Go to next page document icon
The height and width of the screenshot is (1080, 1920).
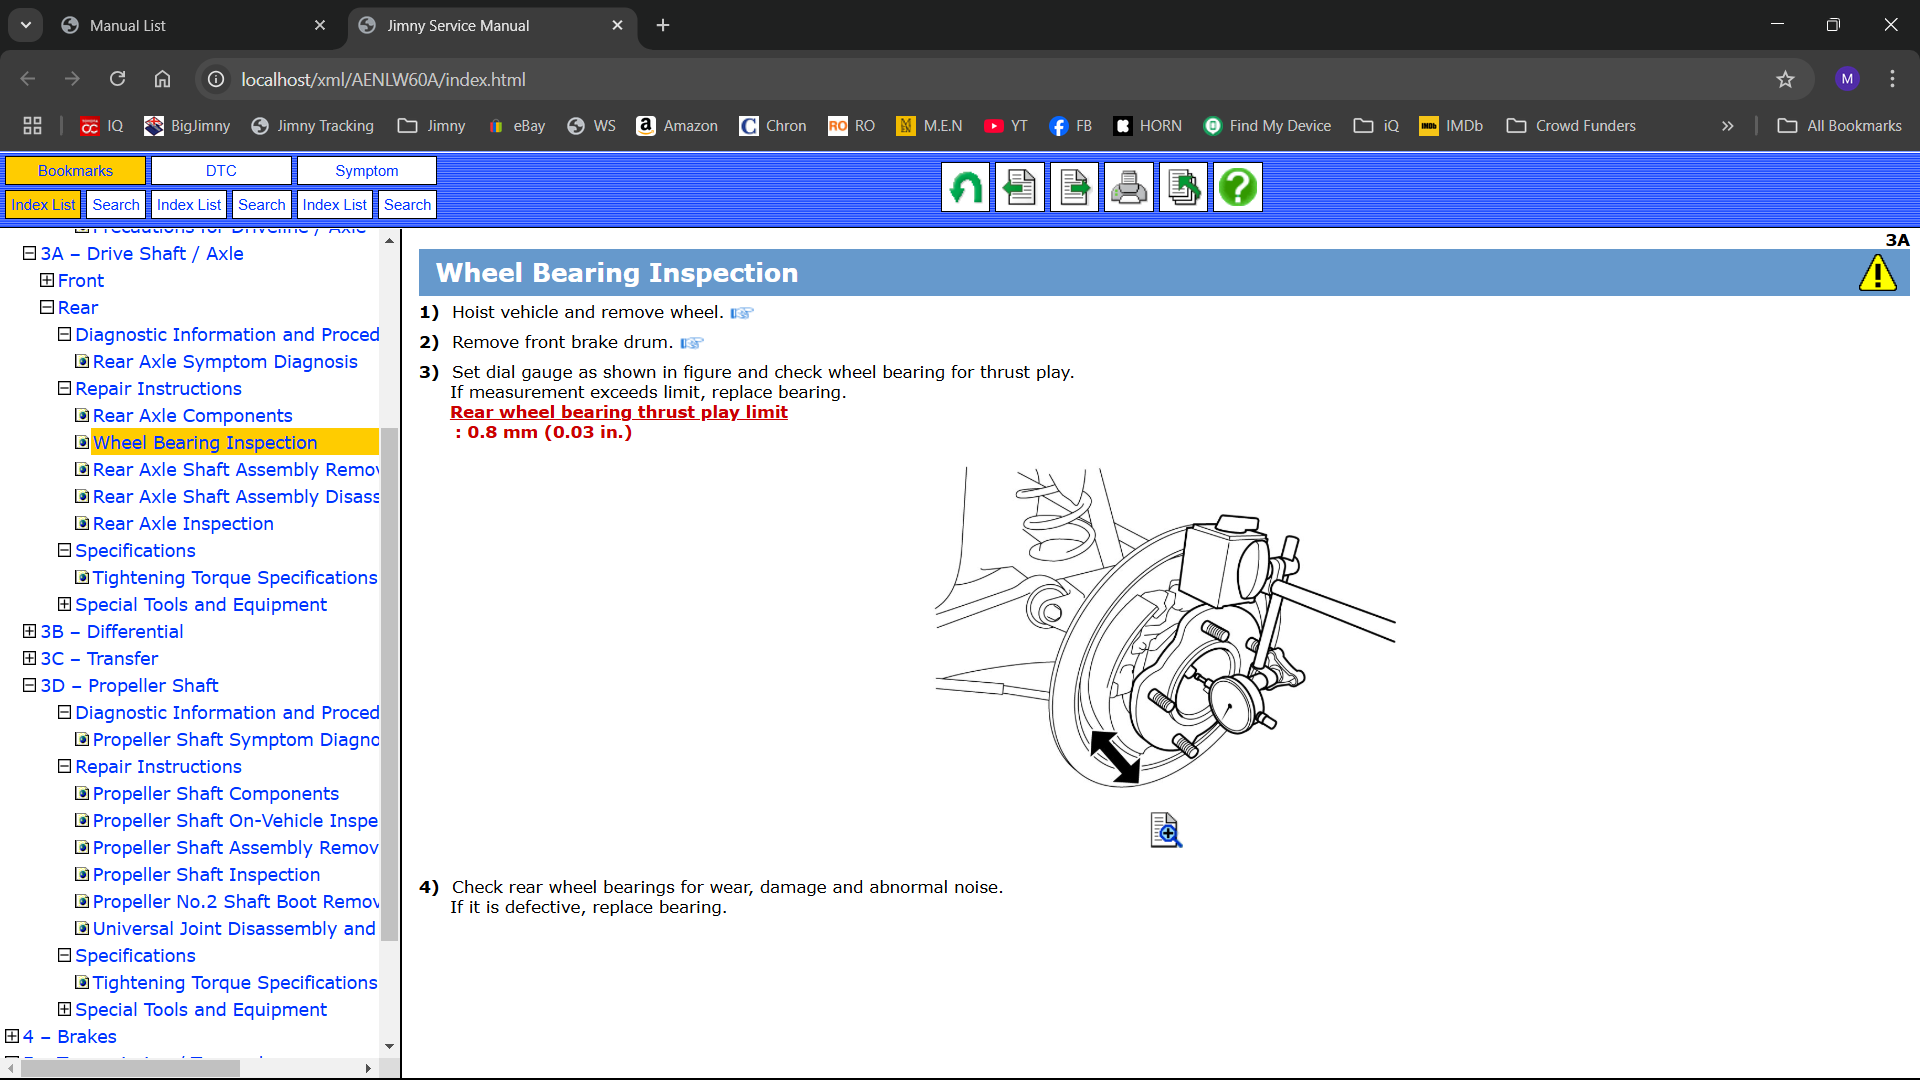point(1074,187)
